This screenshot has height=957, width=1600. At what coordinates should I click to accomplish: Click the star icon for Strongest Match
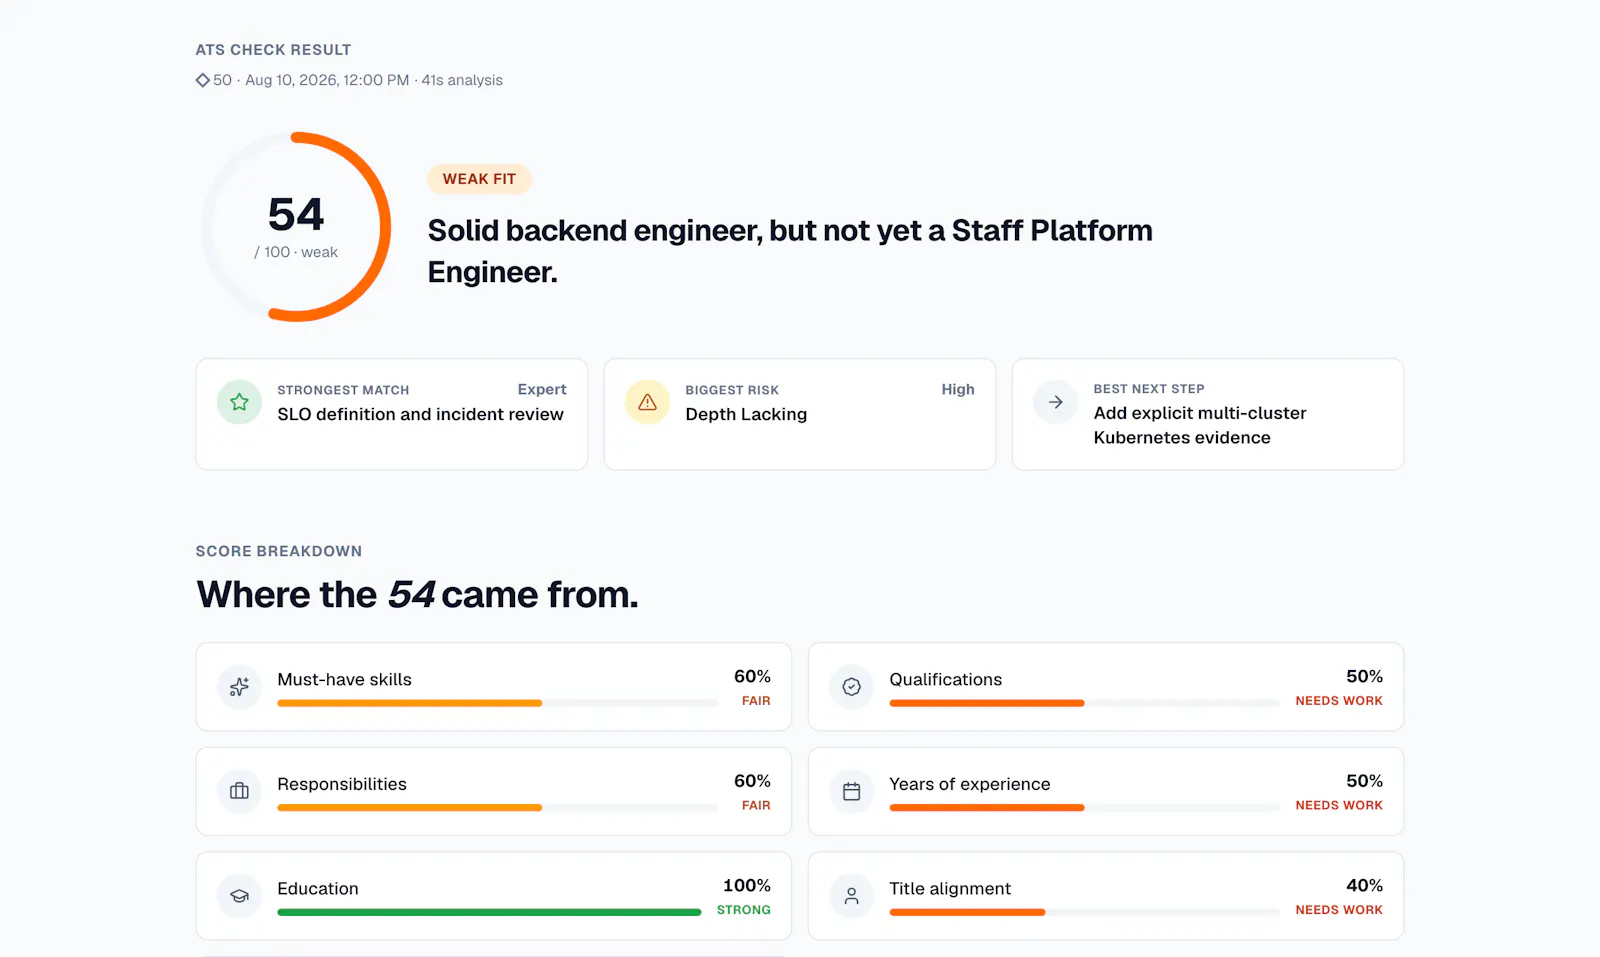(x=239, y=402)
